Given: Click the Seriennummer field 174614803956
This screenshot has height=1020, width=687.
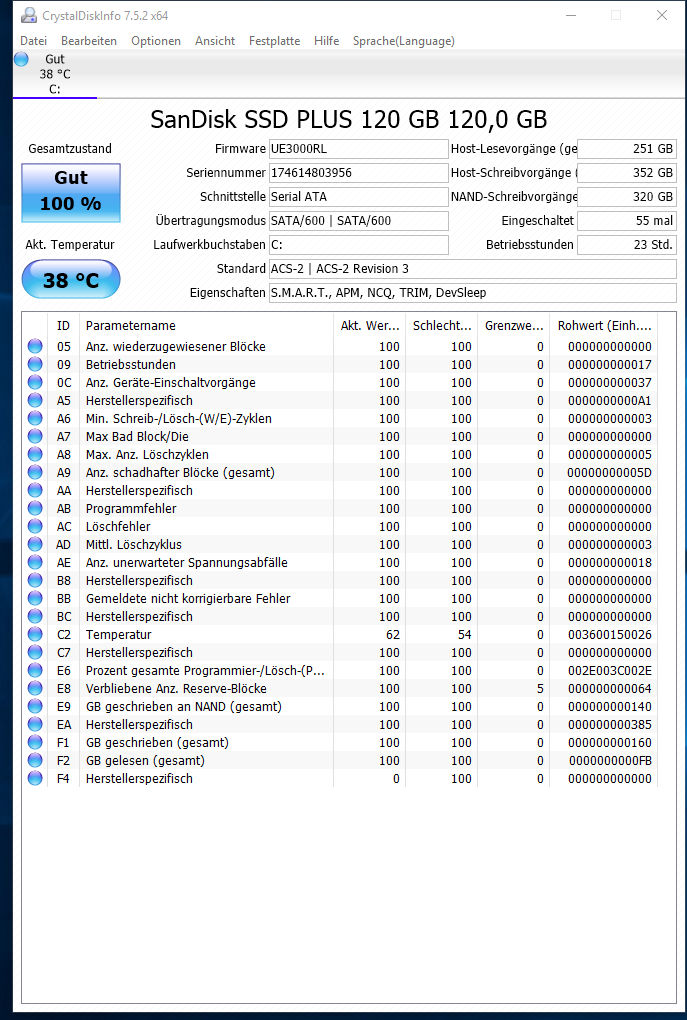Looking at the screenshot, I should [x=359, y=173].
